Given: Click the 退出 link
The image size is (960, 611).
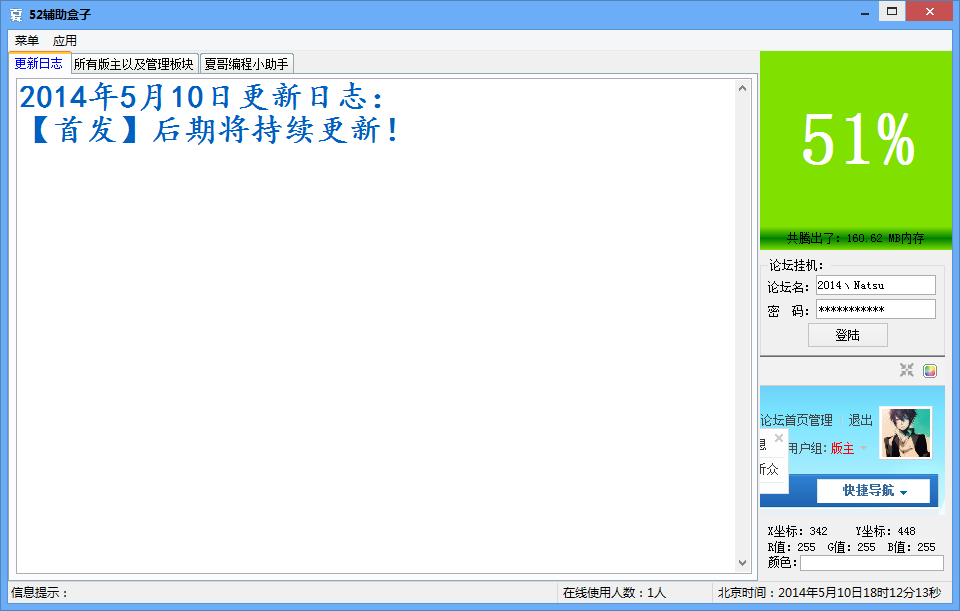Looking at the screenshot, I should point(860,420).
